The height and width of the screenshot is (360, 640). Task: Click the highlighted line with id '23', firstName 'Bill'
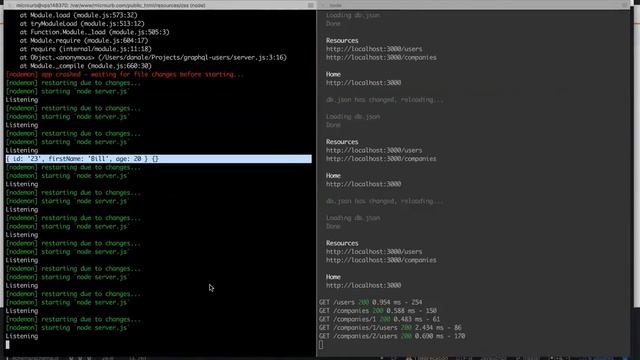[x=159, y=159]
